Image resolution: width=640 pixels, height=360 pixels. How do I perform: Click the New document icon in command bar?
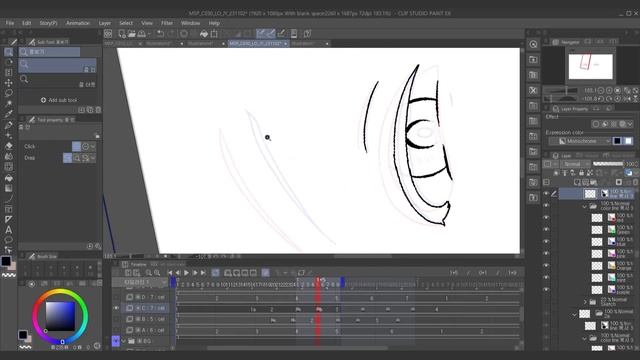coord(122,34)
